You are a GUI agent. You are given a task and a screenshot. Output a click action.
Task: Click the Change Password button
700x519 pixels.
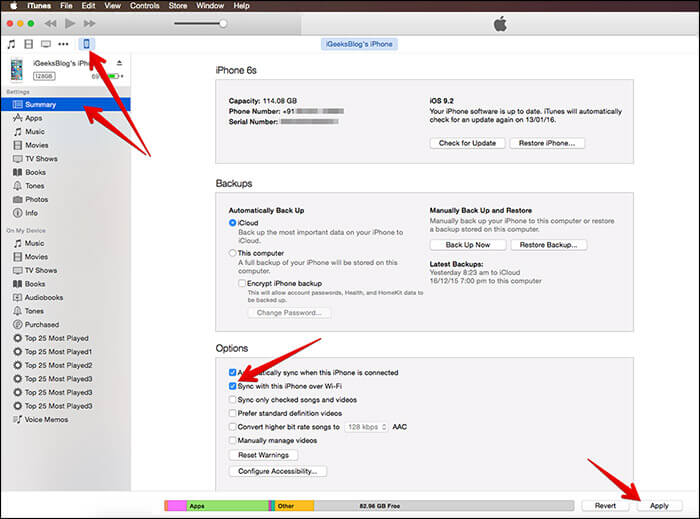tap(289, 313)
